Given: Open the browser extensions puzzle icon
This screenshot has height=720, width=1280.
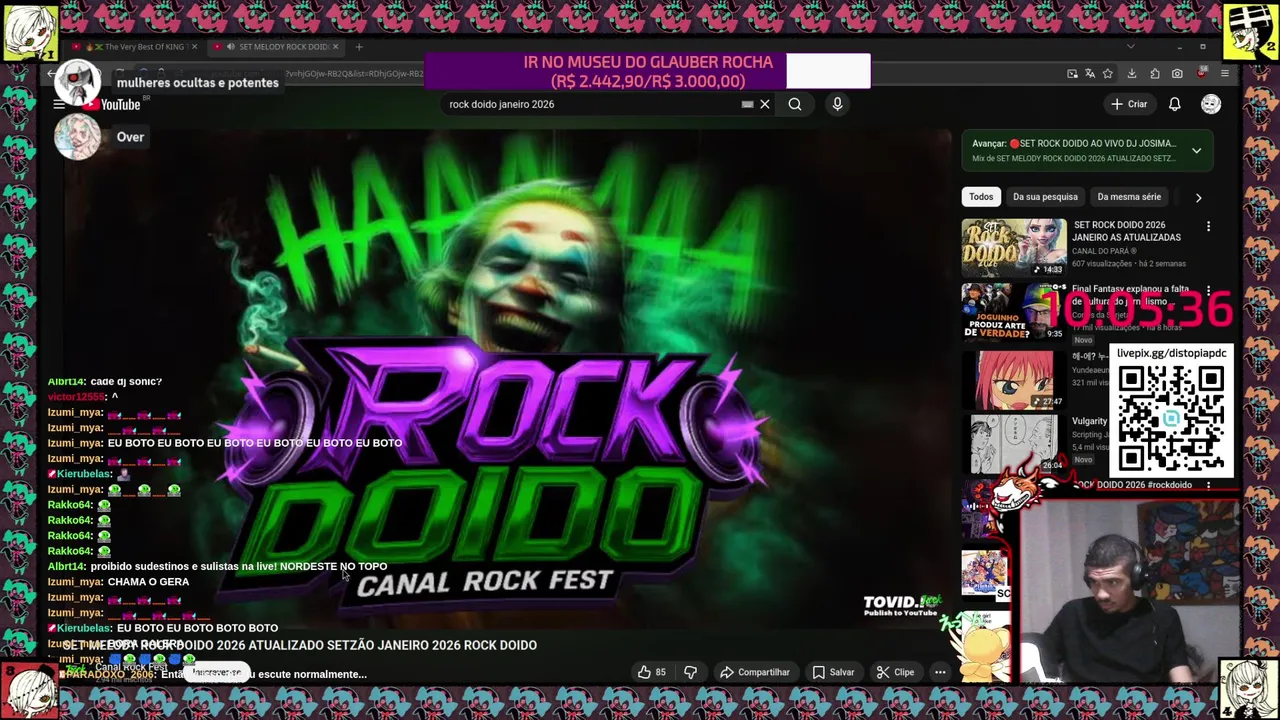Looking at the screenshot, I should pos(1154,74).
